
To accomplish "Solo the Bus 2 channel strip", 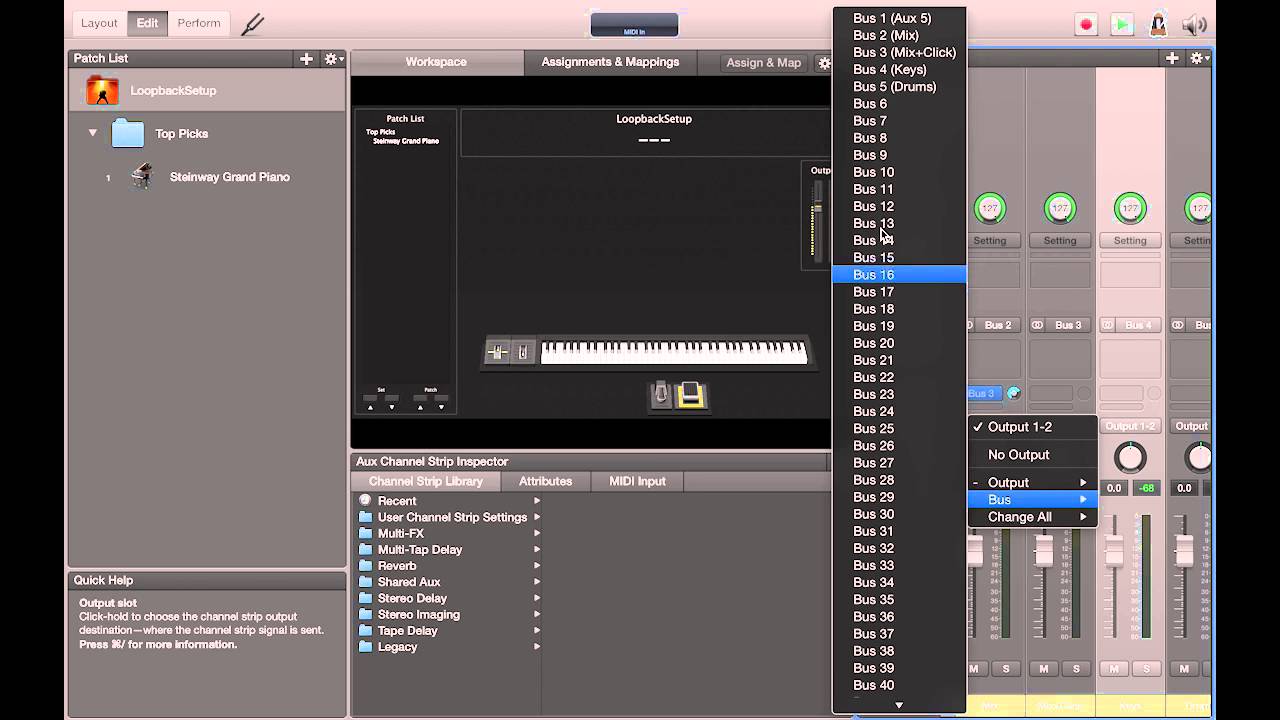I will [x=1006, y=669].
